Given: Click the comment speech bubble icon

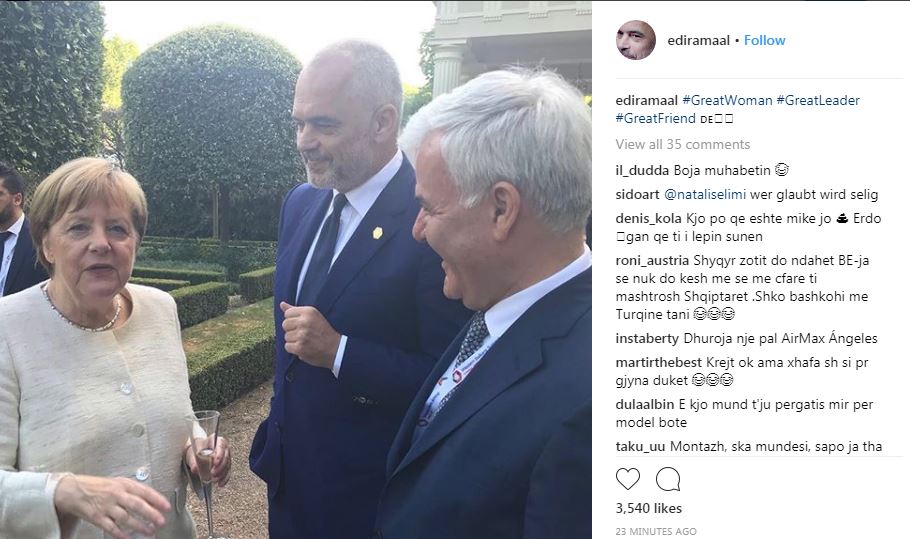Looking at the screenshot, I should click(x=668, y=479).
